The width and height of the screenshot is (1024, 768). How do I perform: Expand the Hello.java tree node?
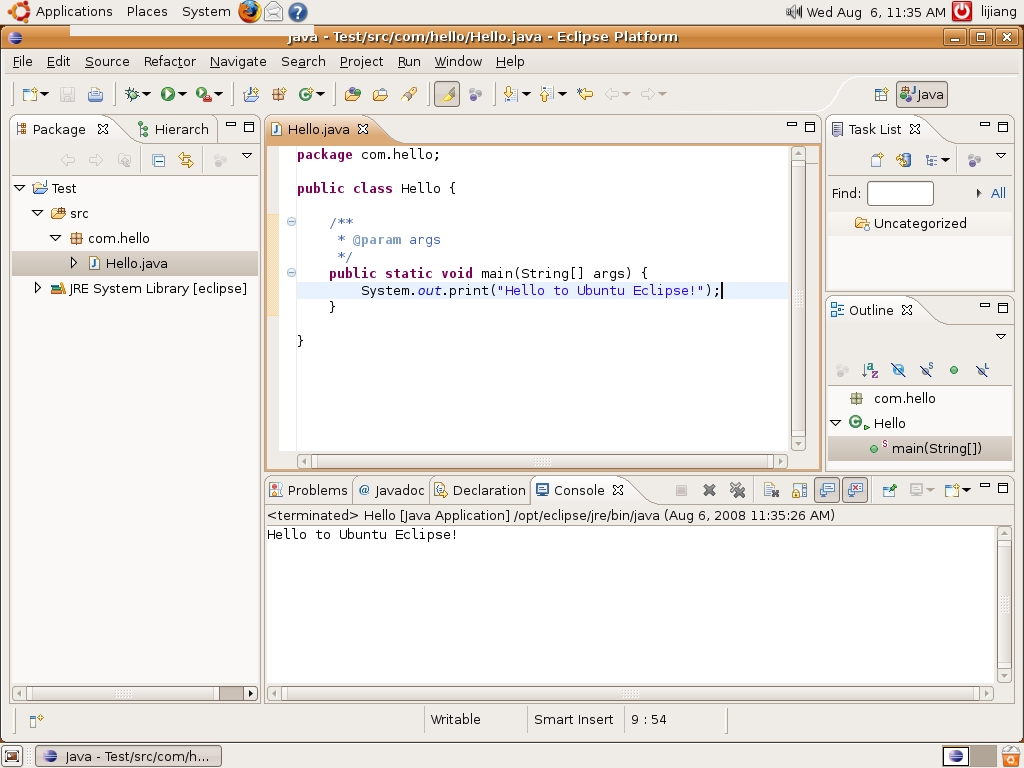(74, 263)
